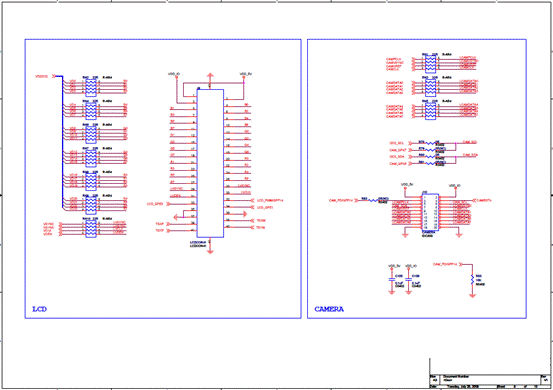Click the C105 capacitor symbol
The width and height of the screenshot is (553, 390).
[391, 279]
